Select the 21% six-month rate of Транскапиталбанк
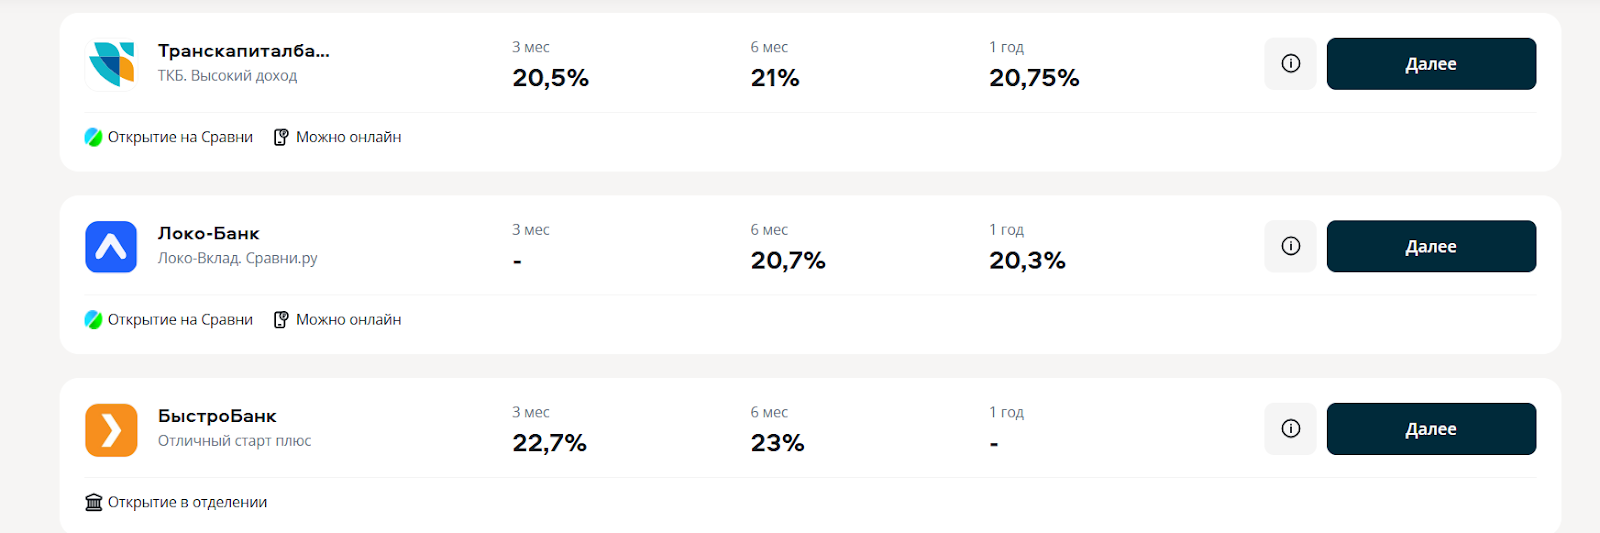Screen dimensions: 1600x533 click(775, 78)
